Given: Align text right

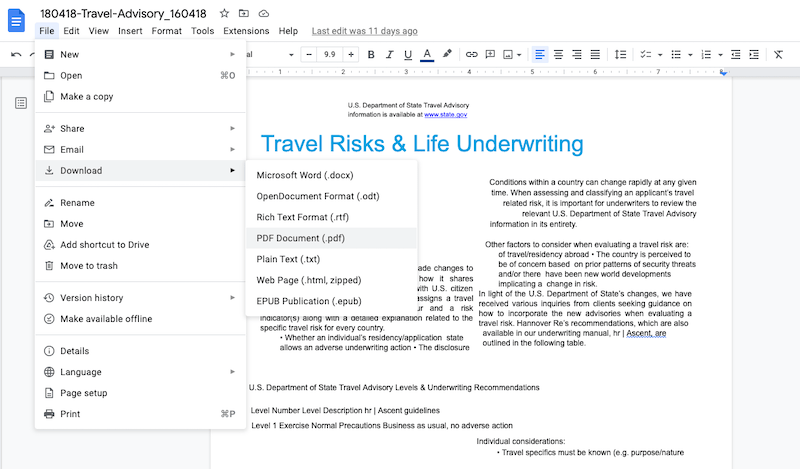Looking at the screenshot, I should pyautogui.click(x=577, y=55).
